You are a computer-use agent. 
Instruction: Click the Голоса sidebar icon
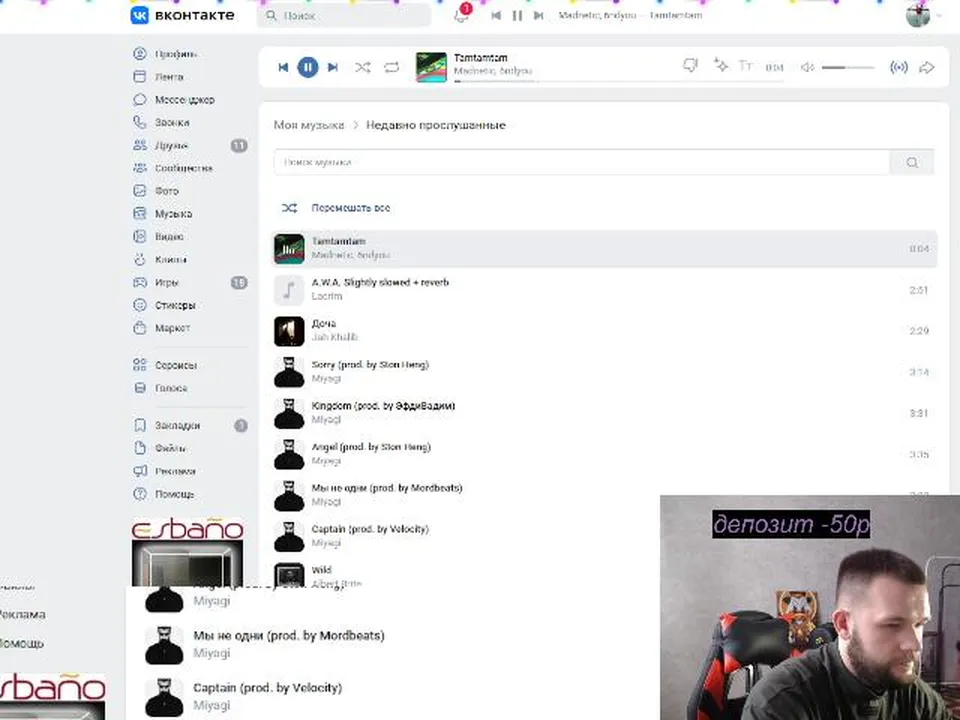[x=140, y=388]
